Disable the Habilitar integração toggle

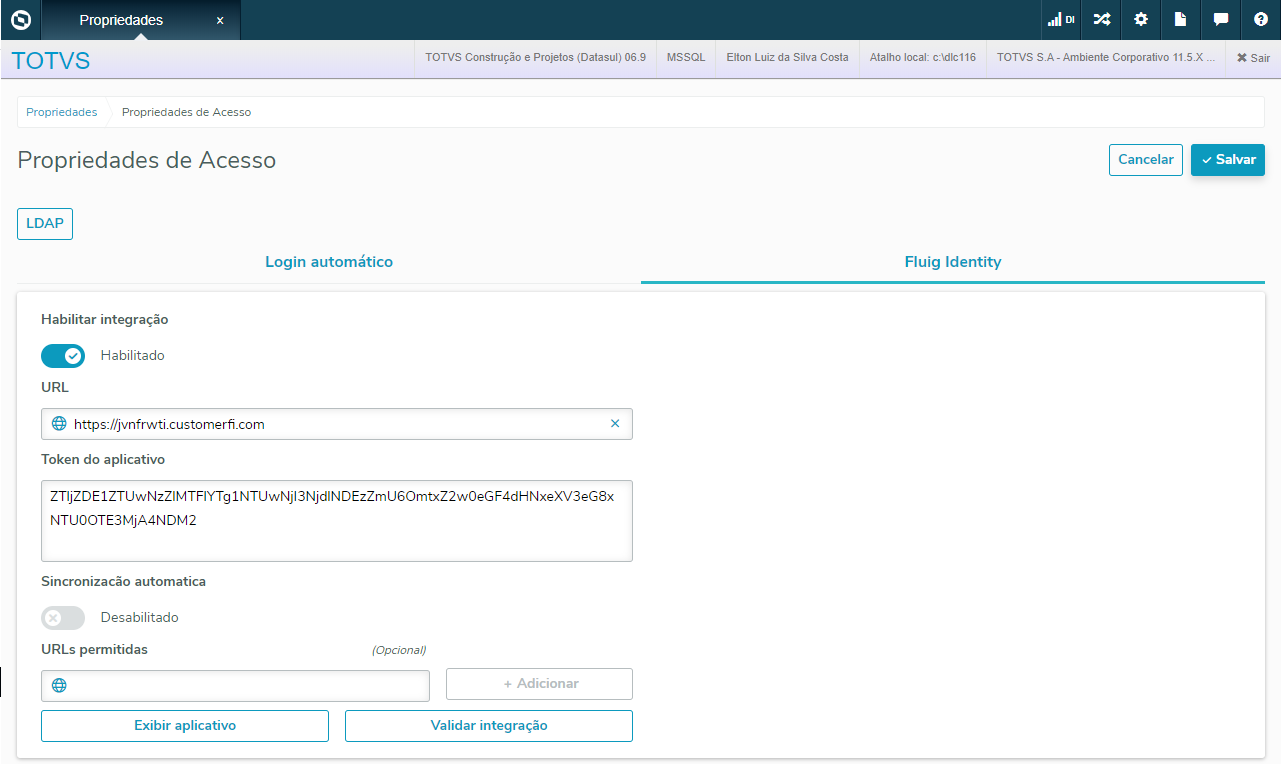[63, 356]
